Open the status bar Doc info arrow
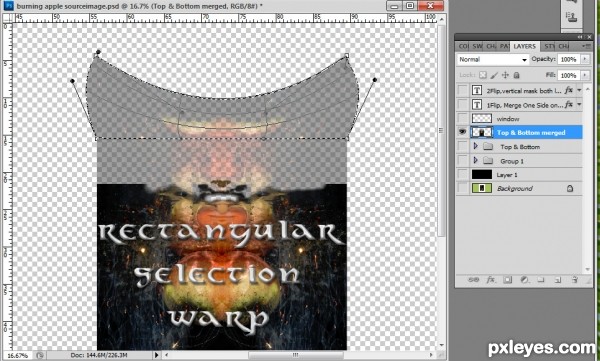 156,355
